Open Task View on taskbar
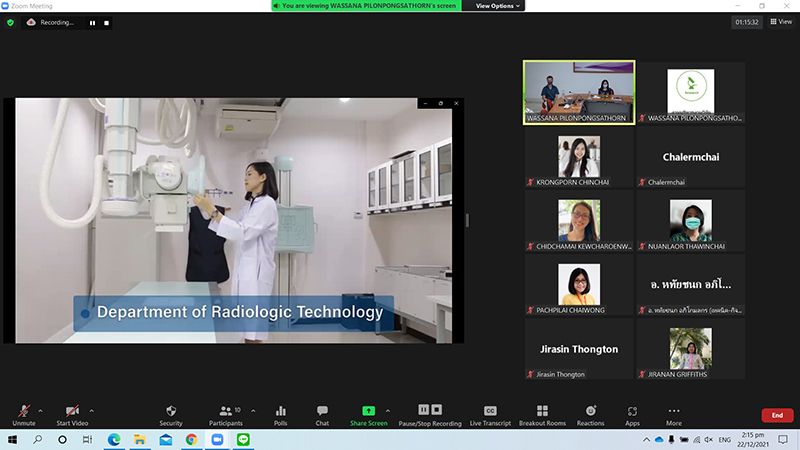 point(87,439)
